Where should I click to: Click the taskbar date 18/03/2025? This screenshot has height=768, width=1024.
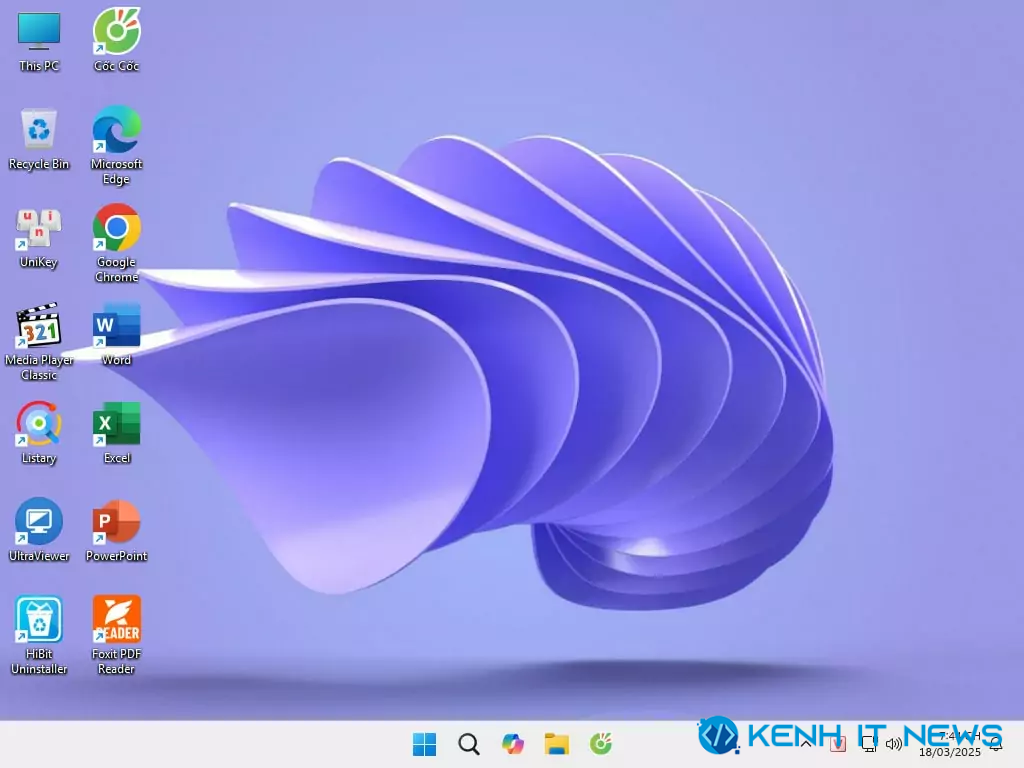[x=950, y=752]
